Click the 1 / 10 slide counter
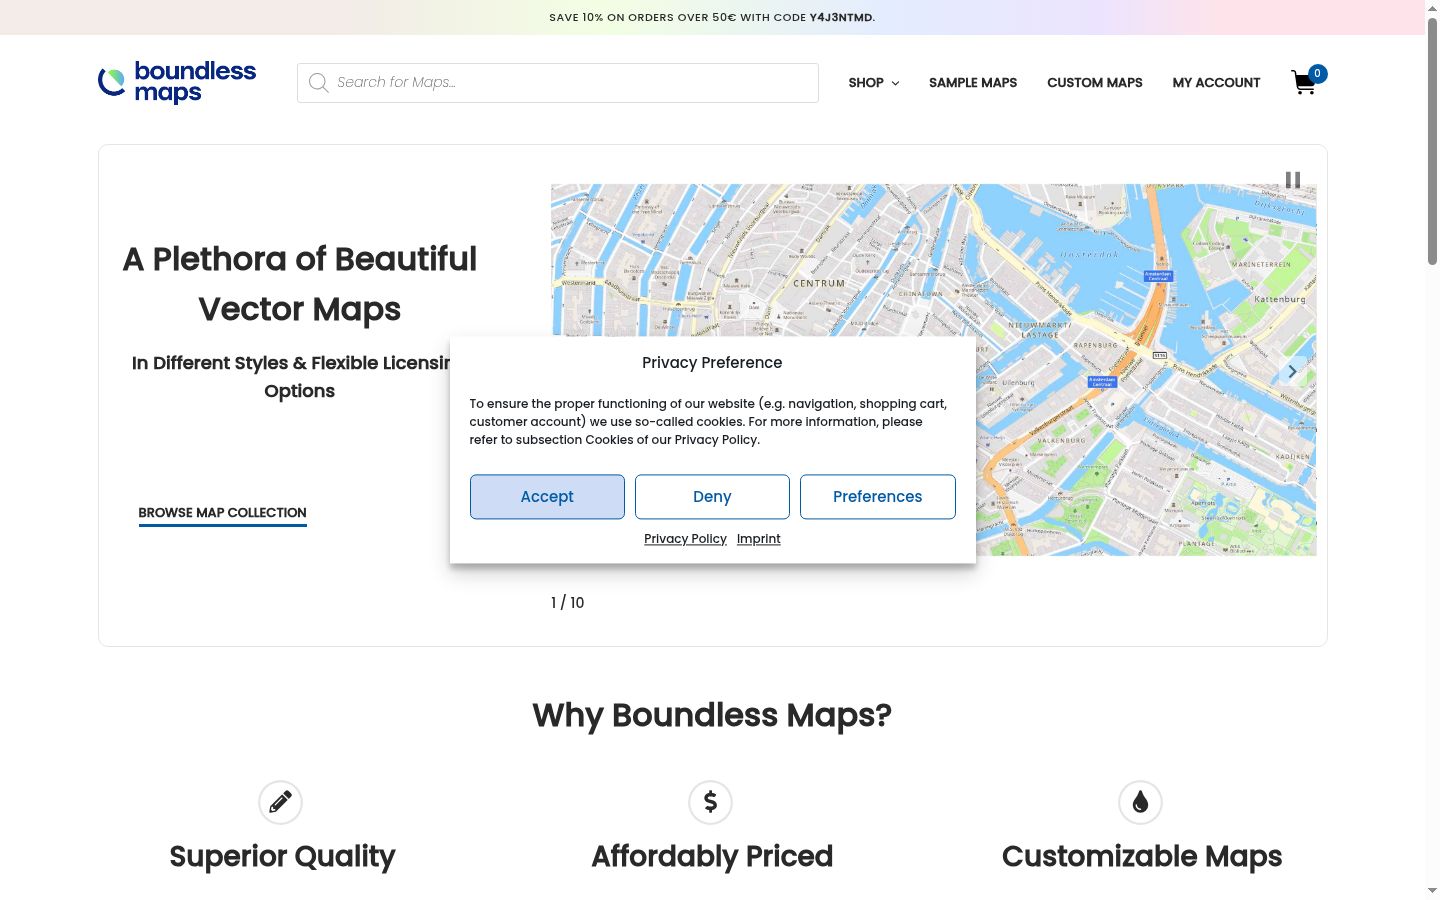The width and height of the screenshot is (1440, 900). (x=567, y=603)
